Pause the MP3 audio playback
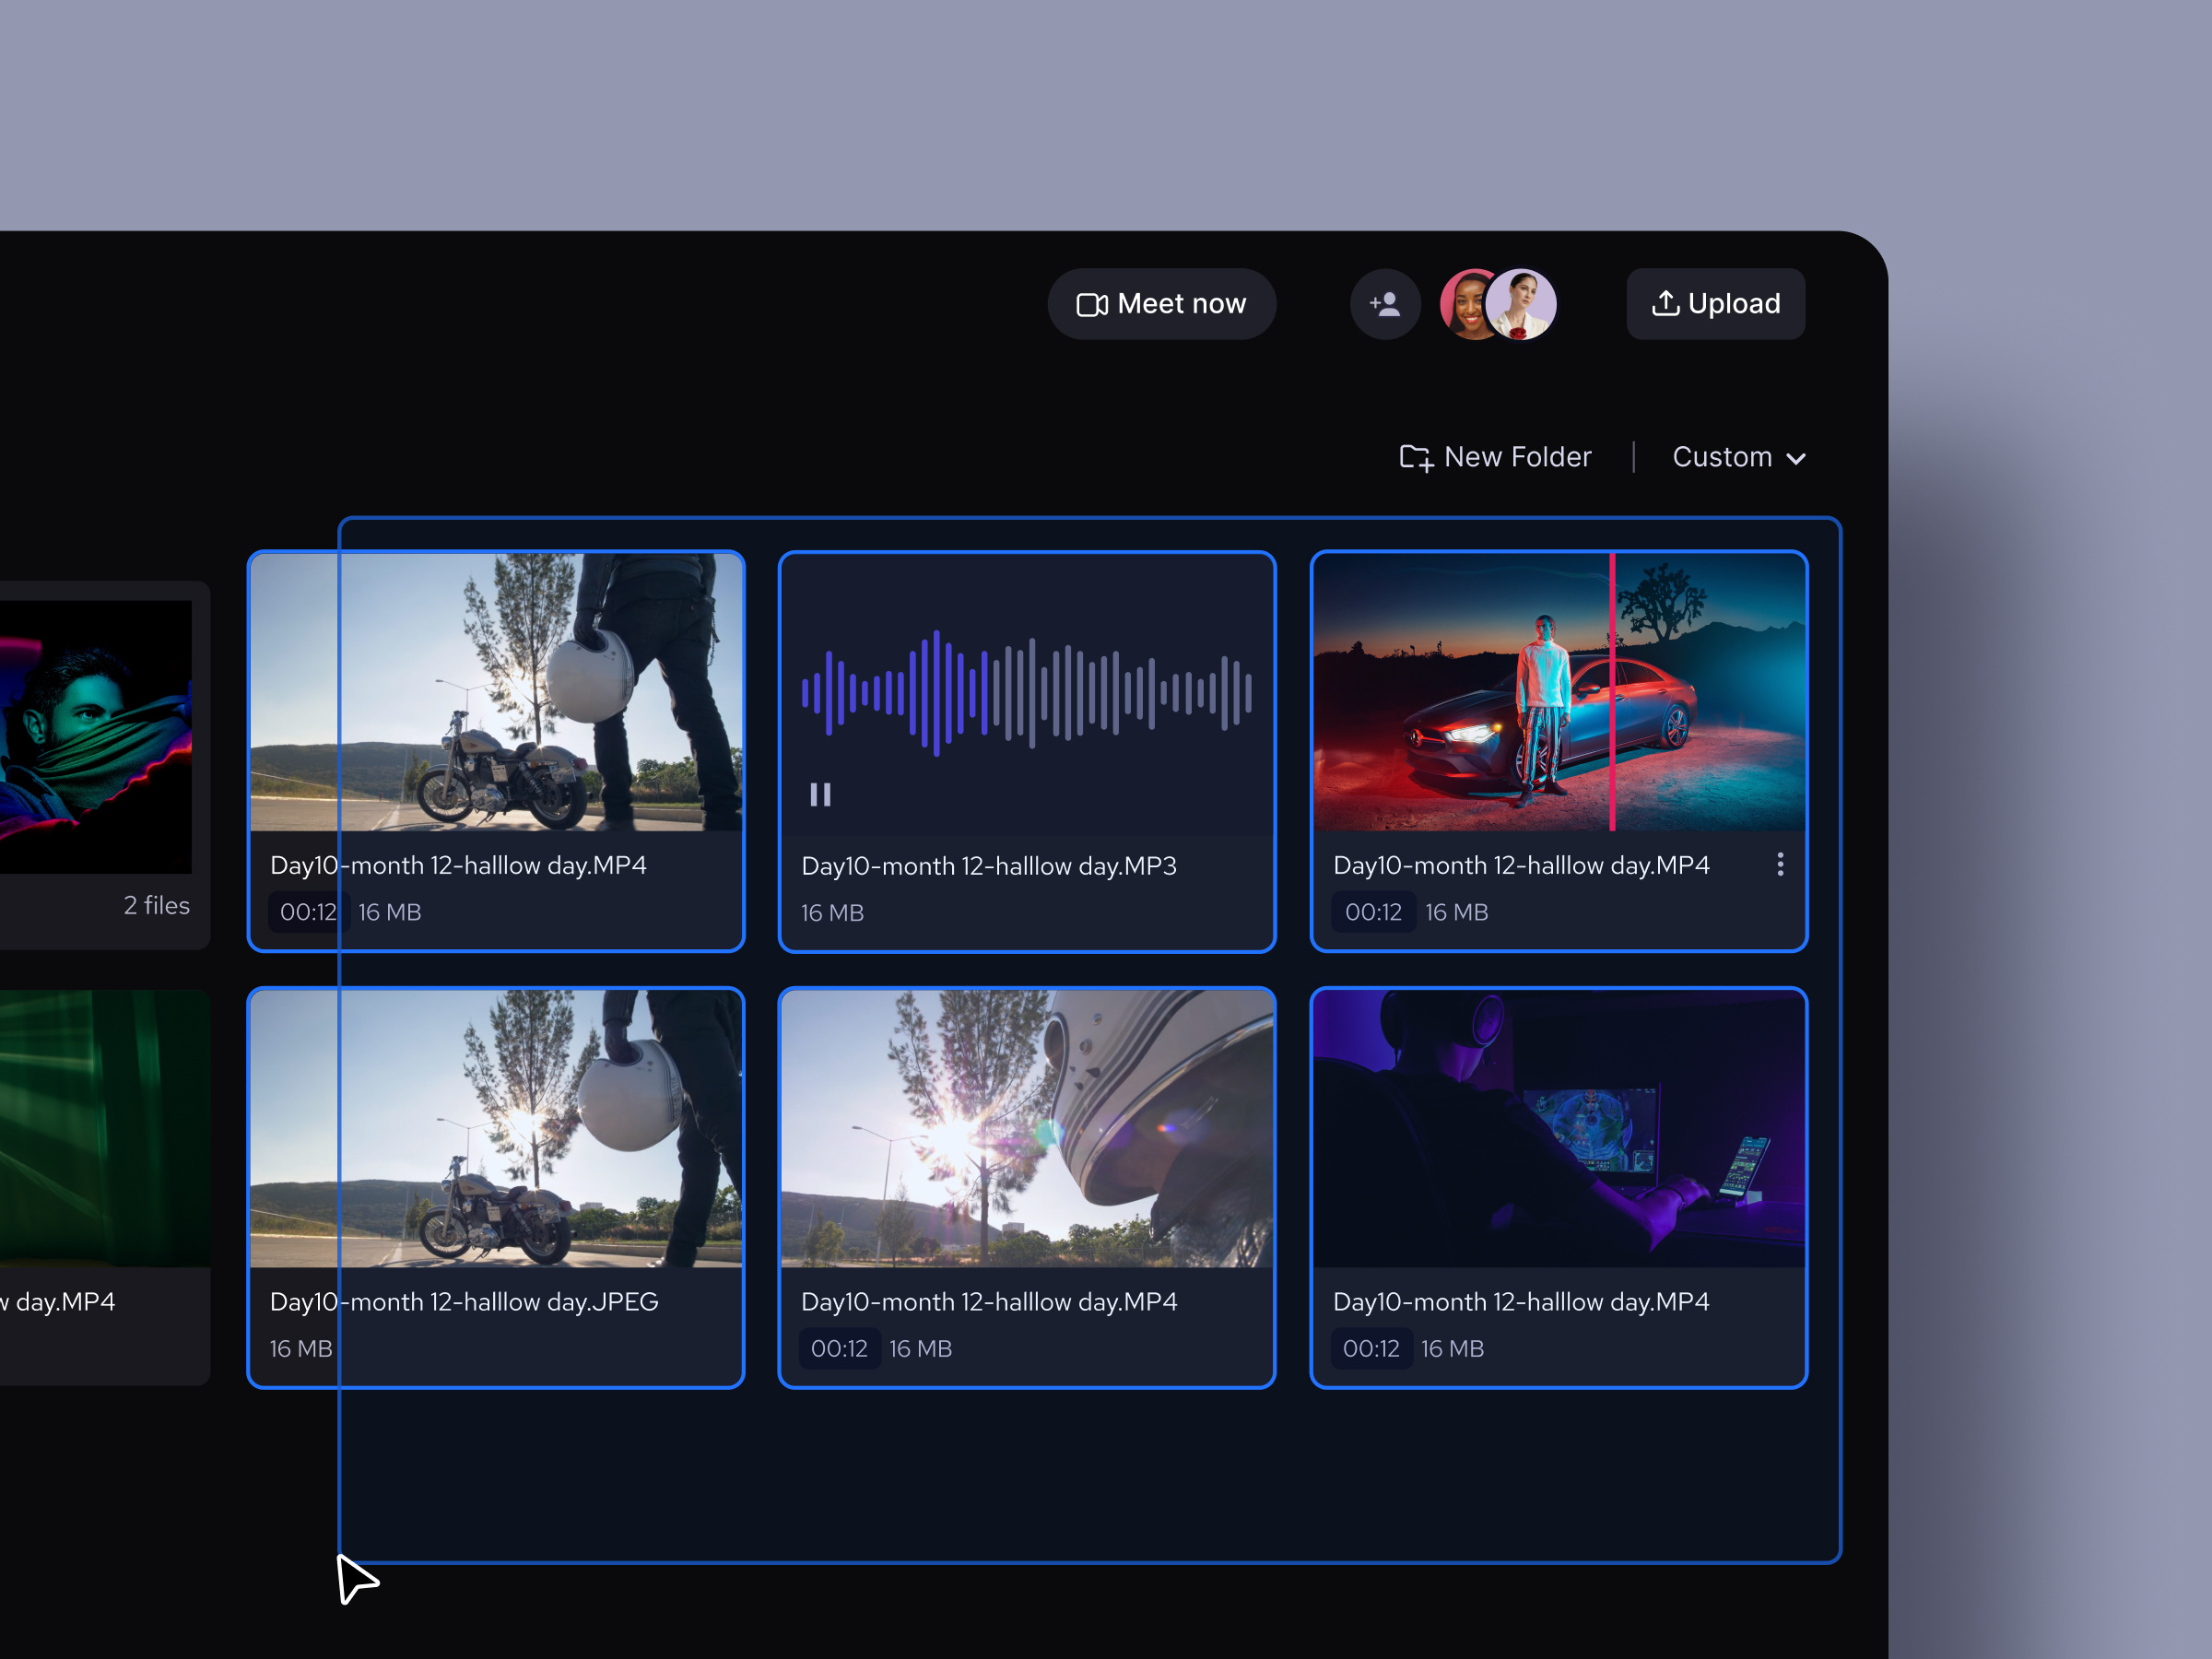Viewport: 2212px width, 1659px height. [x=820, y=795]
